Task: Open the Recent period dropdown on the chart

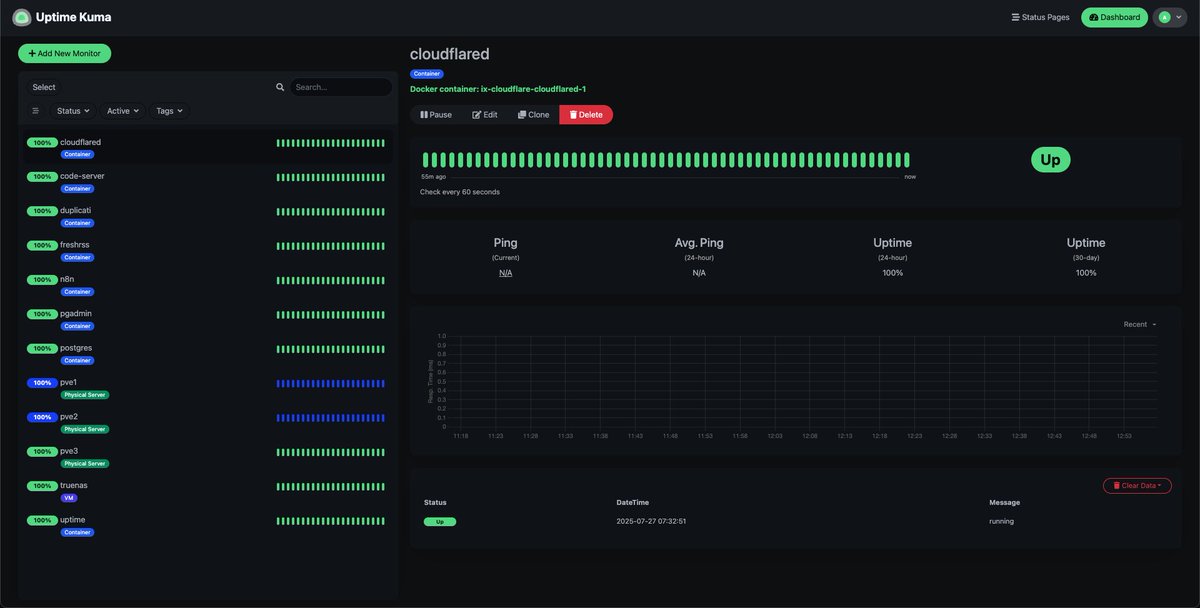Action: point(1138,323)
